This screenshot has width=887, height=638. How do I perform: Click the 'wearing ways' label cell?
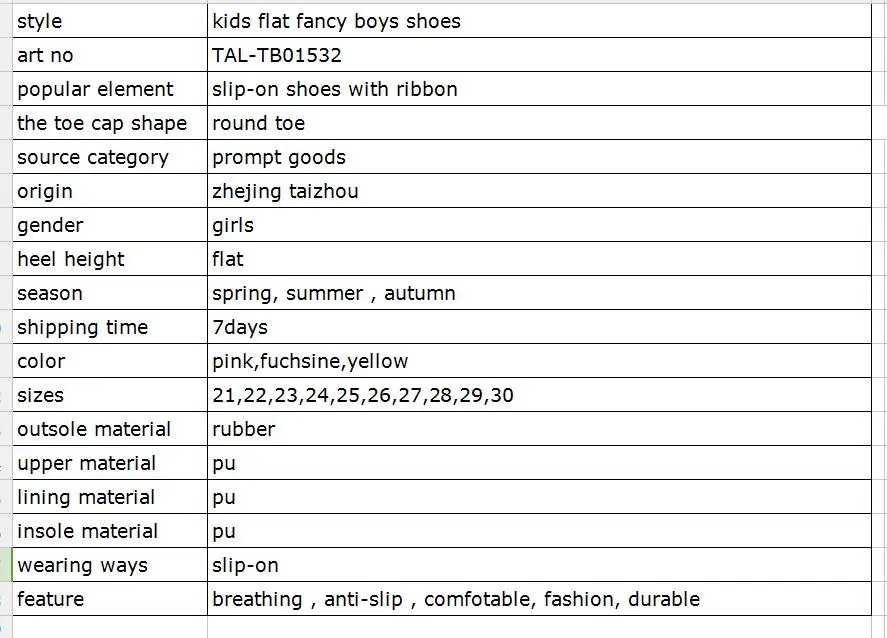coord(82,565)
